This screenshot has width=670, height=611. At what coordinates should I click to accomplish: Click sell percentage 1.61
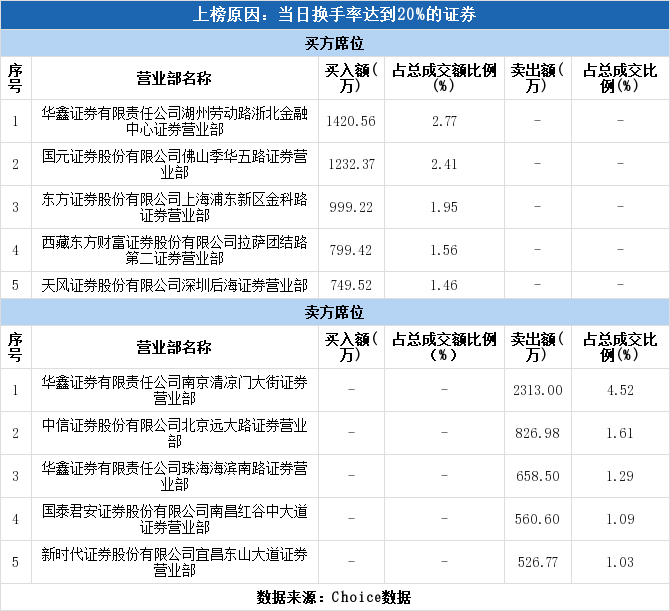(x=620, y=433)
